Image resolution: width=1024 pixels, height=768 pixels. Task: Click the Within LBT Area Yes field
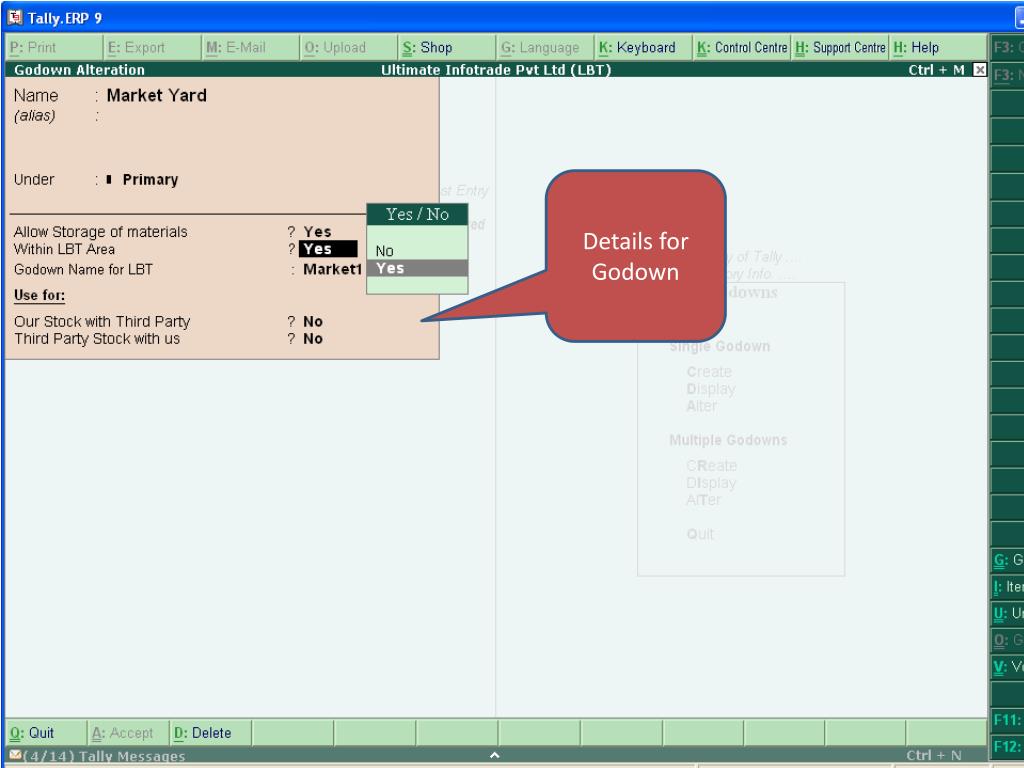tap(328, 249)
